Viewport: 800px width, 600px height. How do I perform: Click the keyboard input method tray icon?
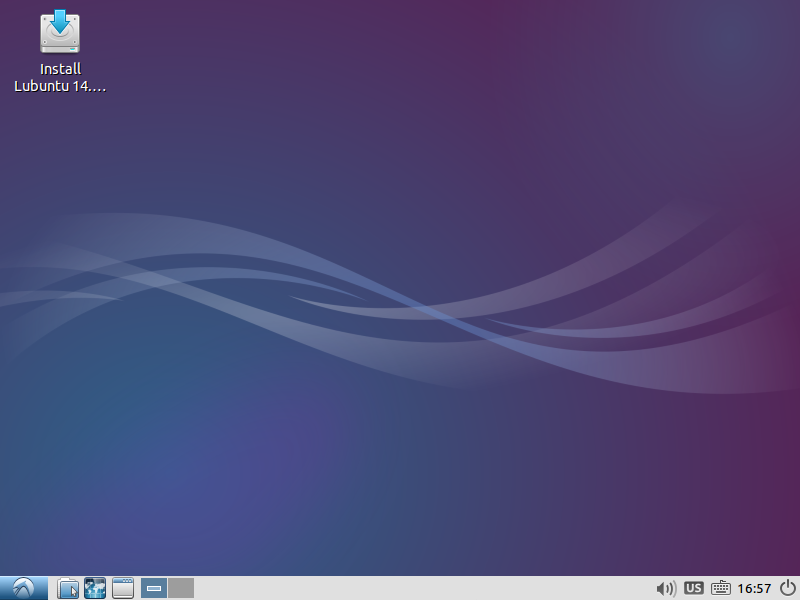721,588
